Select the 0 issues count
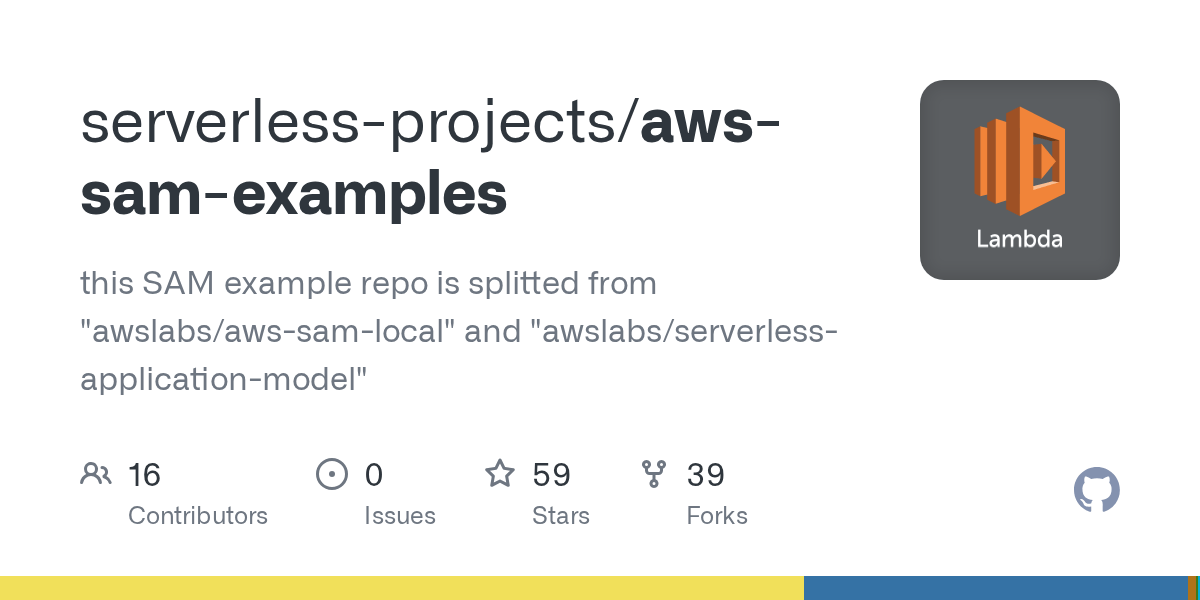This screenshot has width=1200, height=600. click(373, 474)
